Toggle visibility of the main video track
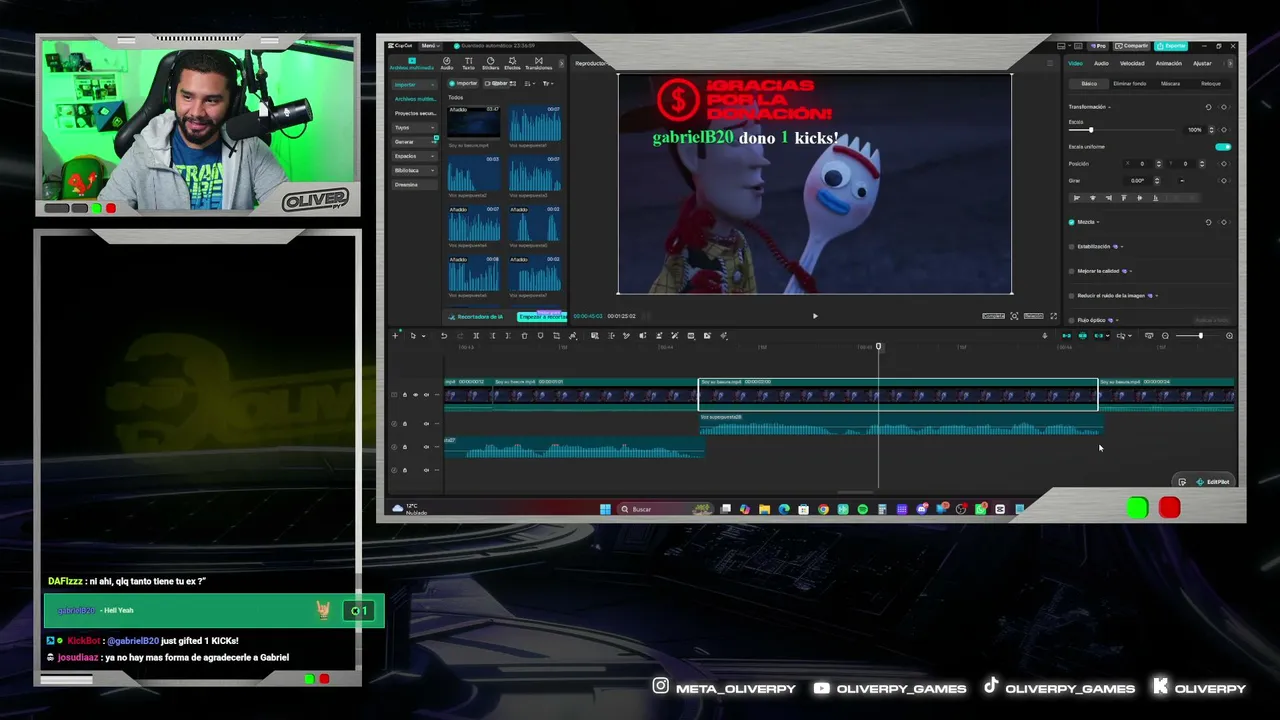The height and width of the screenshot is (720, 1280). coord(416,395)
